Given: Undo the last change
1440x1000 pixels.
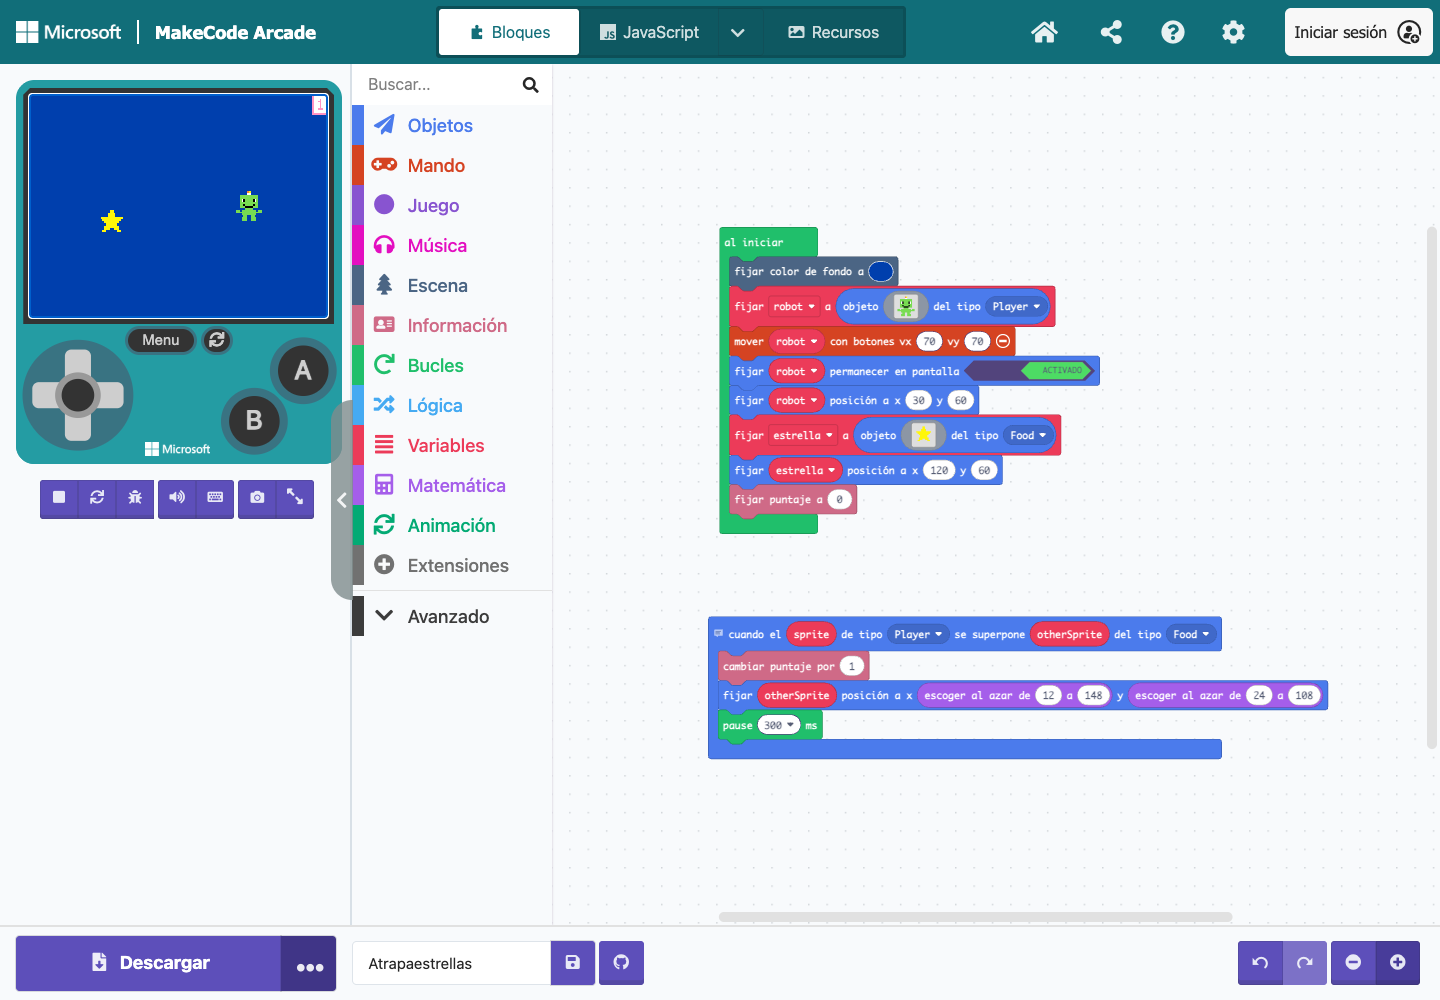Looking at the screenshot, I should [1260, 963].
